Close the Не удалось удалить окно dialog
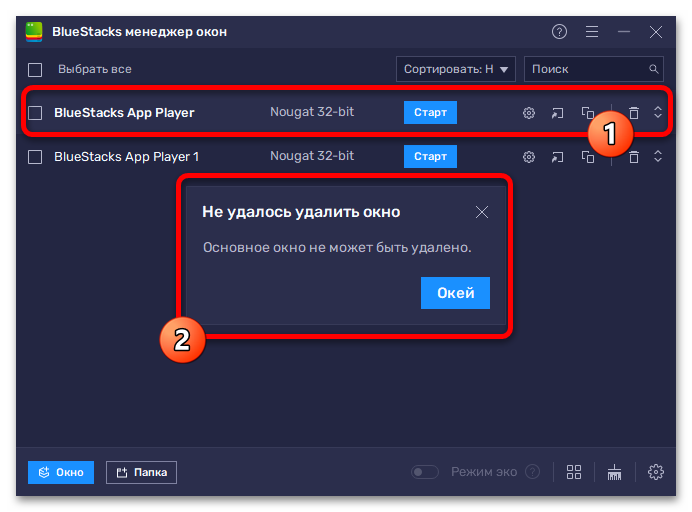 [x=481, y=212]
